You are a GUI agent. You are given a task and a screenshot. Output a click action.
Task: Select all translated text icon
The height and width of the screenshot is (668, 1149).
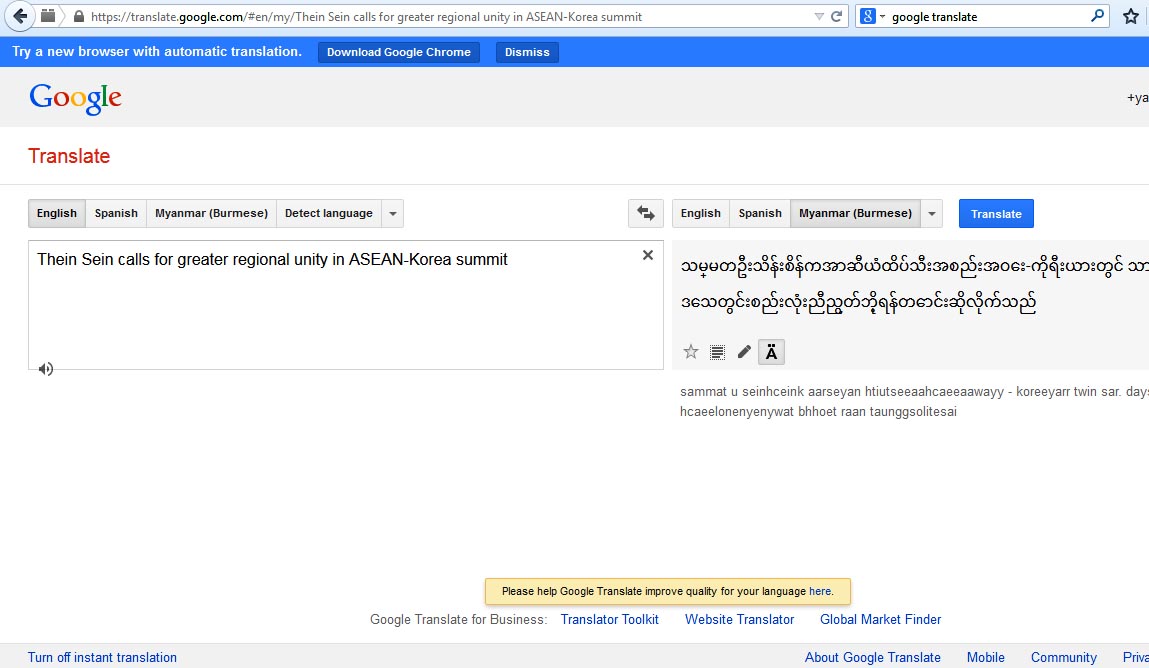click(x=717, y=352)
